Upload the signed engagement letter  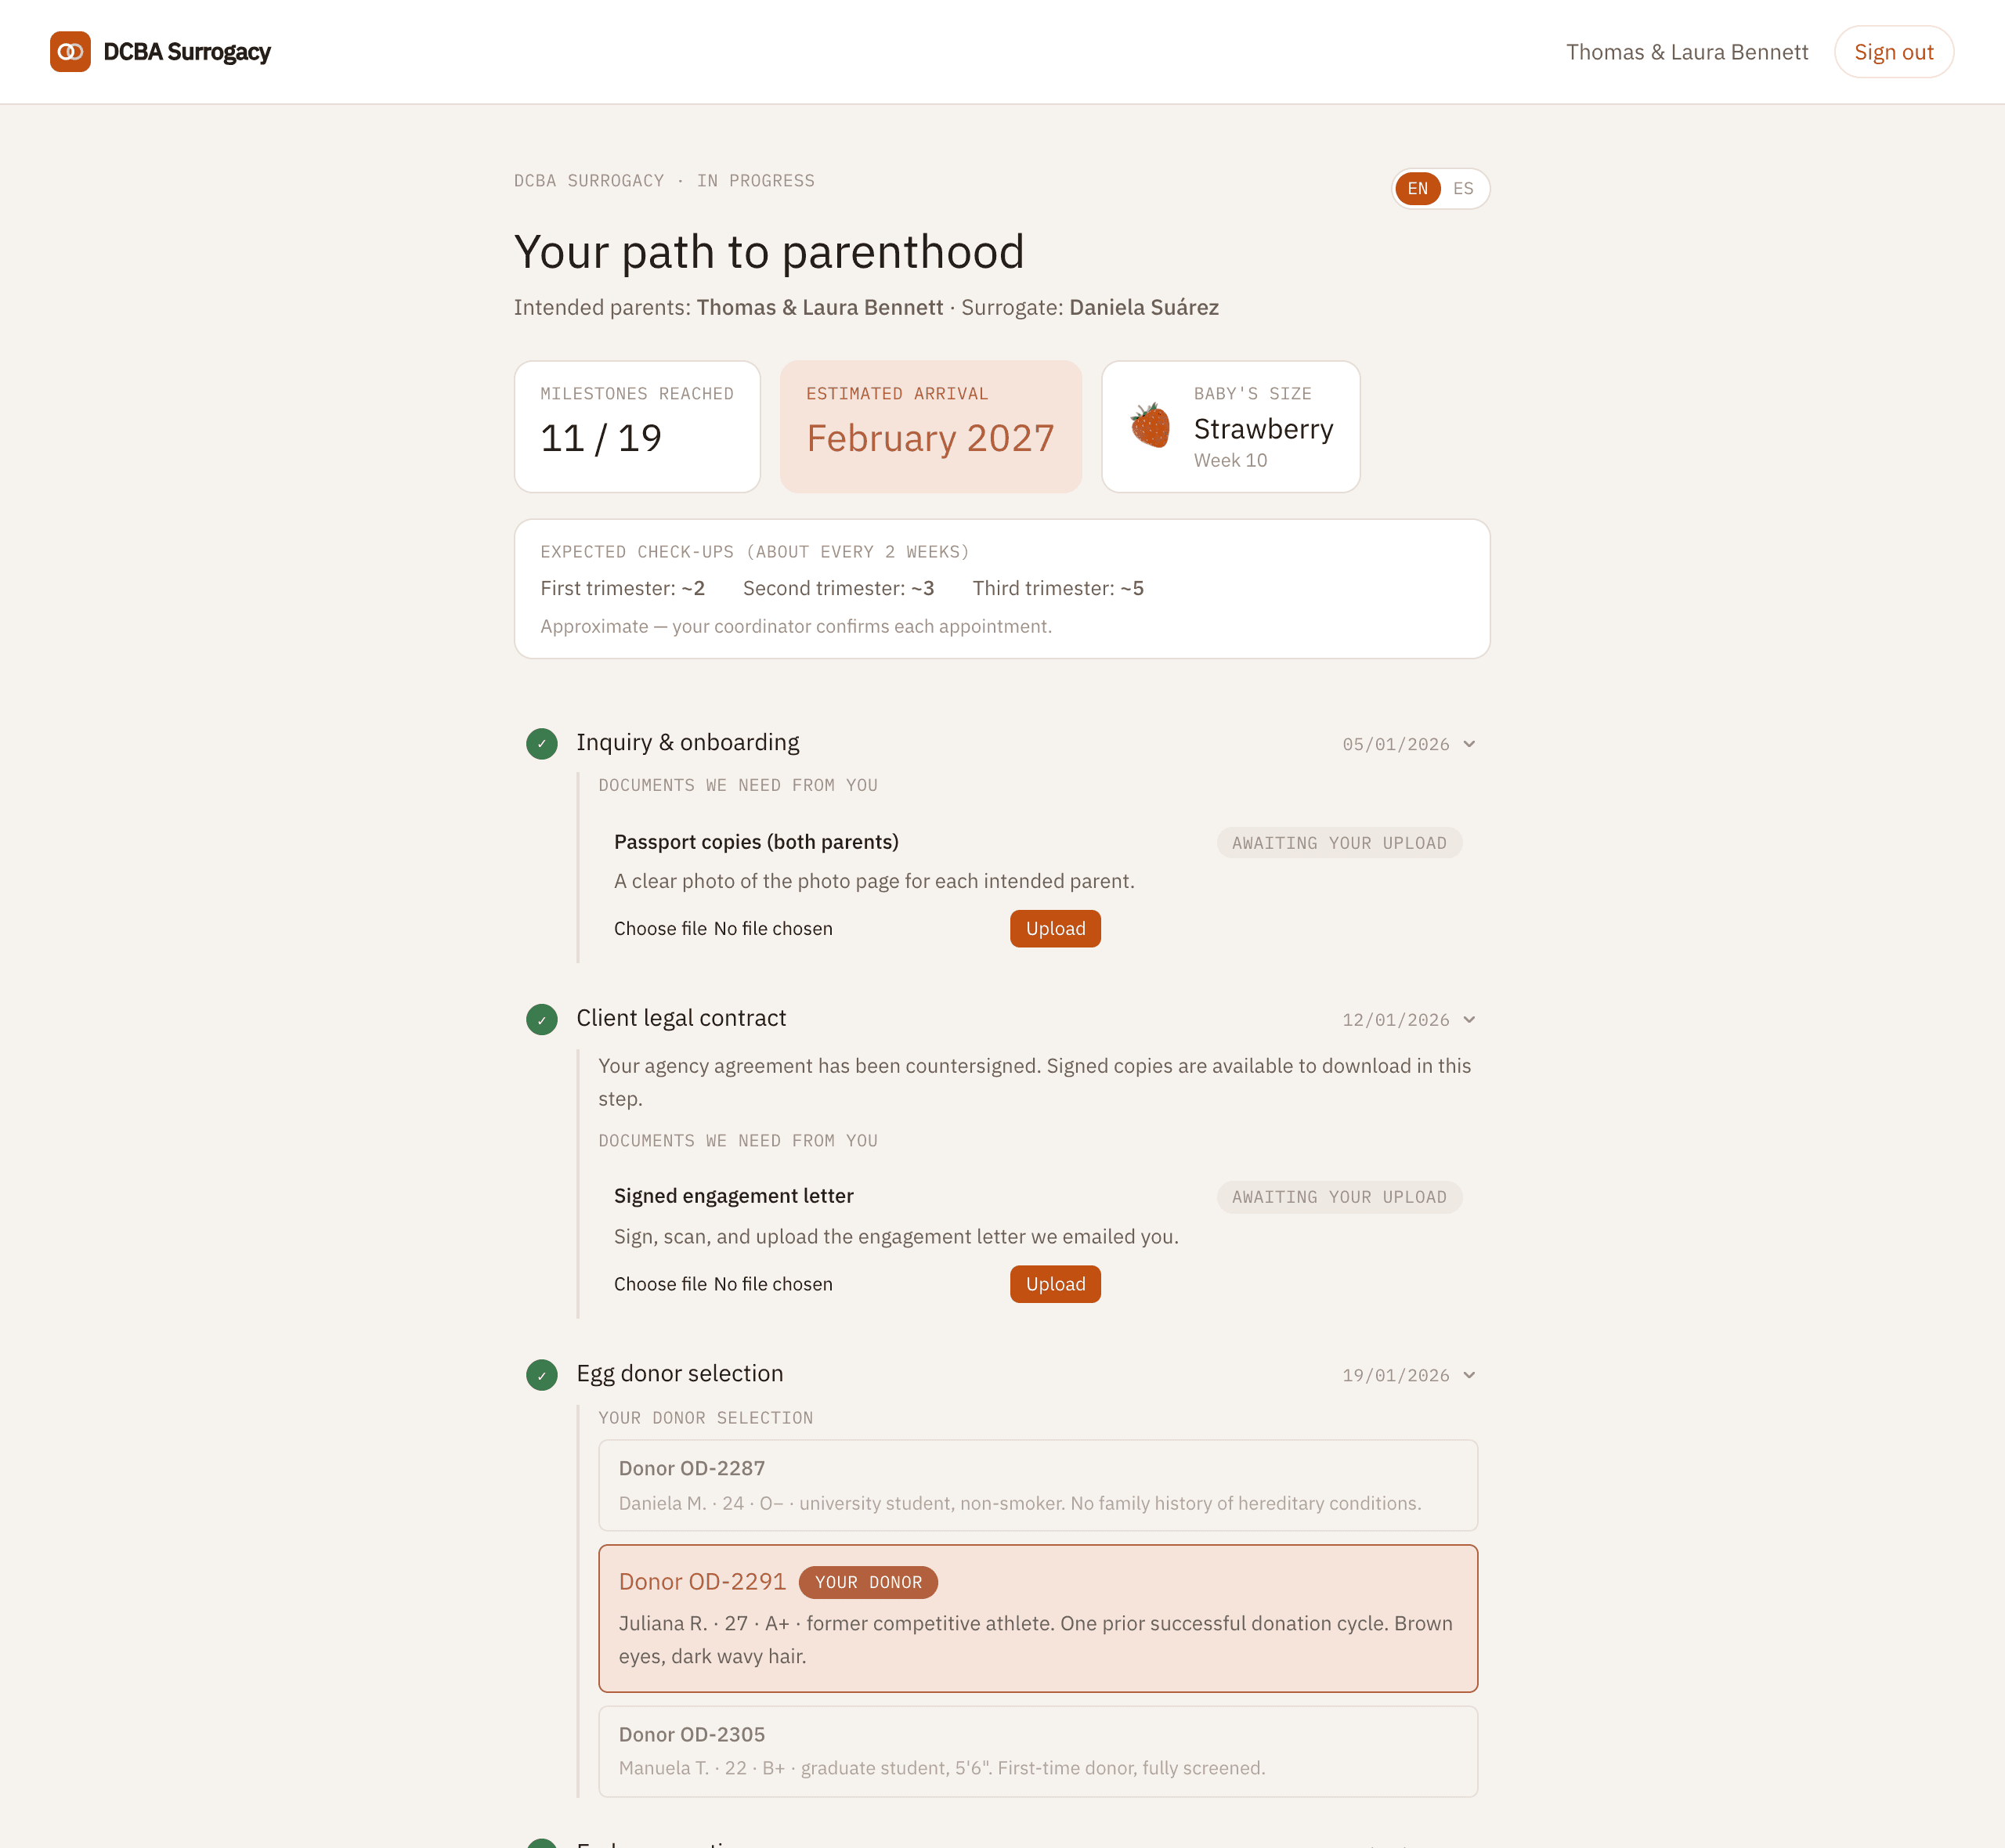tap(1055, 1284)
